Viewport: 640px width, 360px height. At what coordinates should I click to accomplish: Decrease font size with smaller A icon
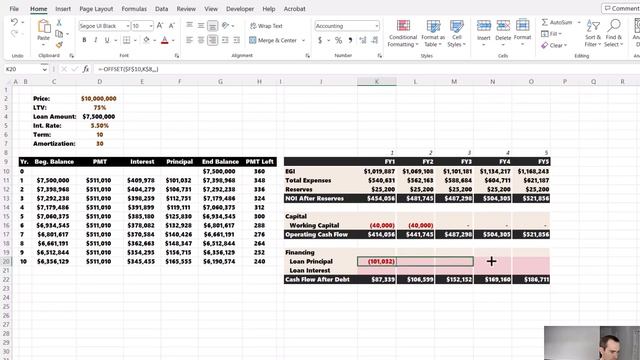click(x=172, y=26)
